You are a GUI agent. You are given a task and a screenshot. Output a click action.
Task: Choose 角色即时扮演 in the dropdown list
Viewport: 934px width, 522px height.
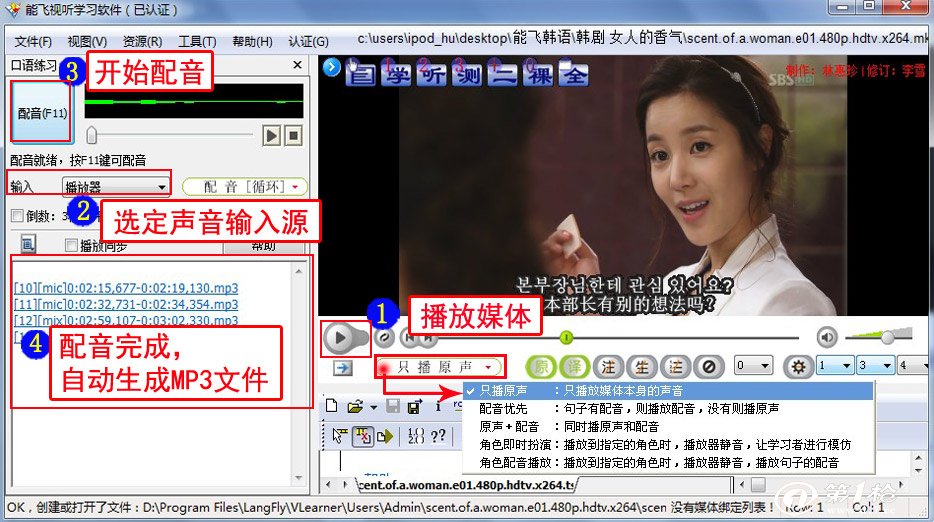668,445
